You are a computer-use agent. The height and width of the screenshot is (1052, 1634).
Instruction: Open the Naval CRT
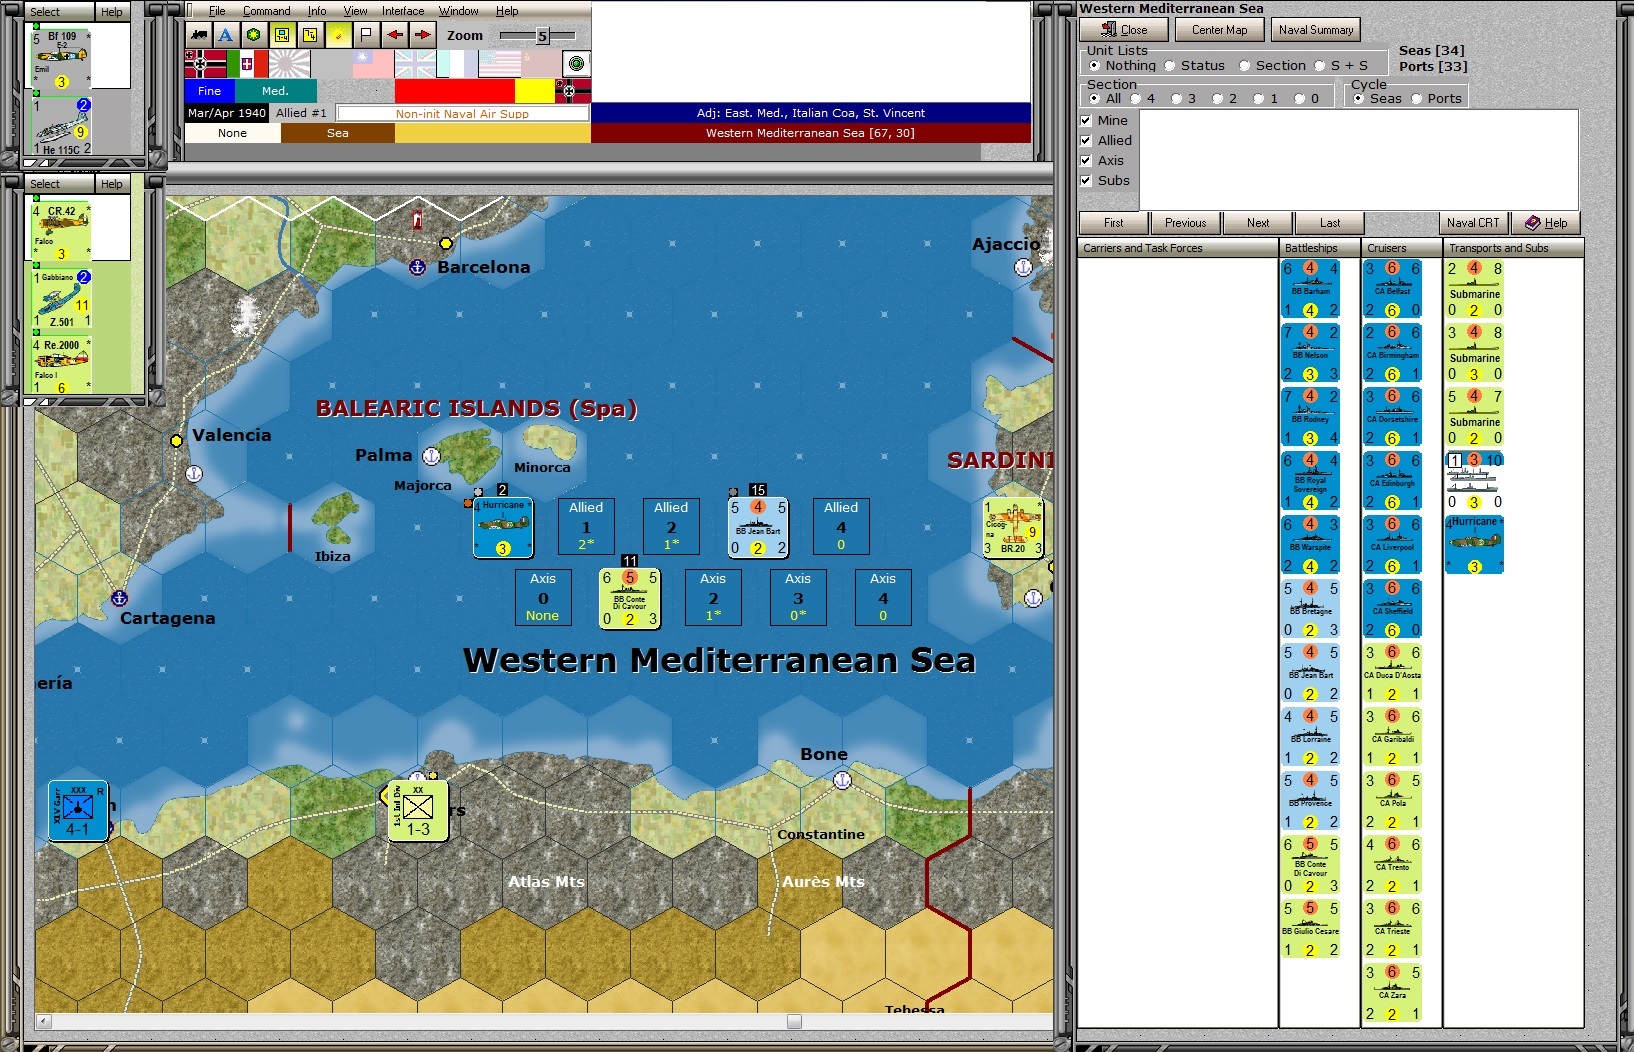(1473, 223)
